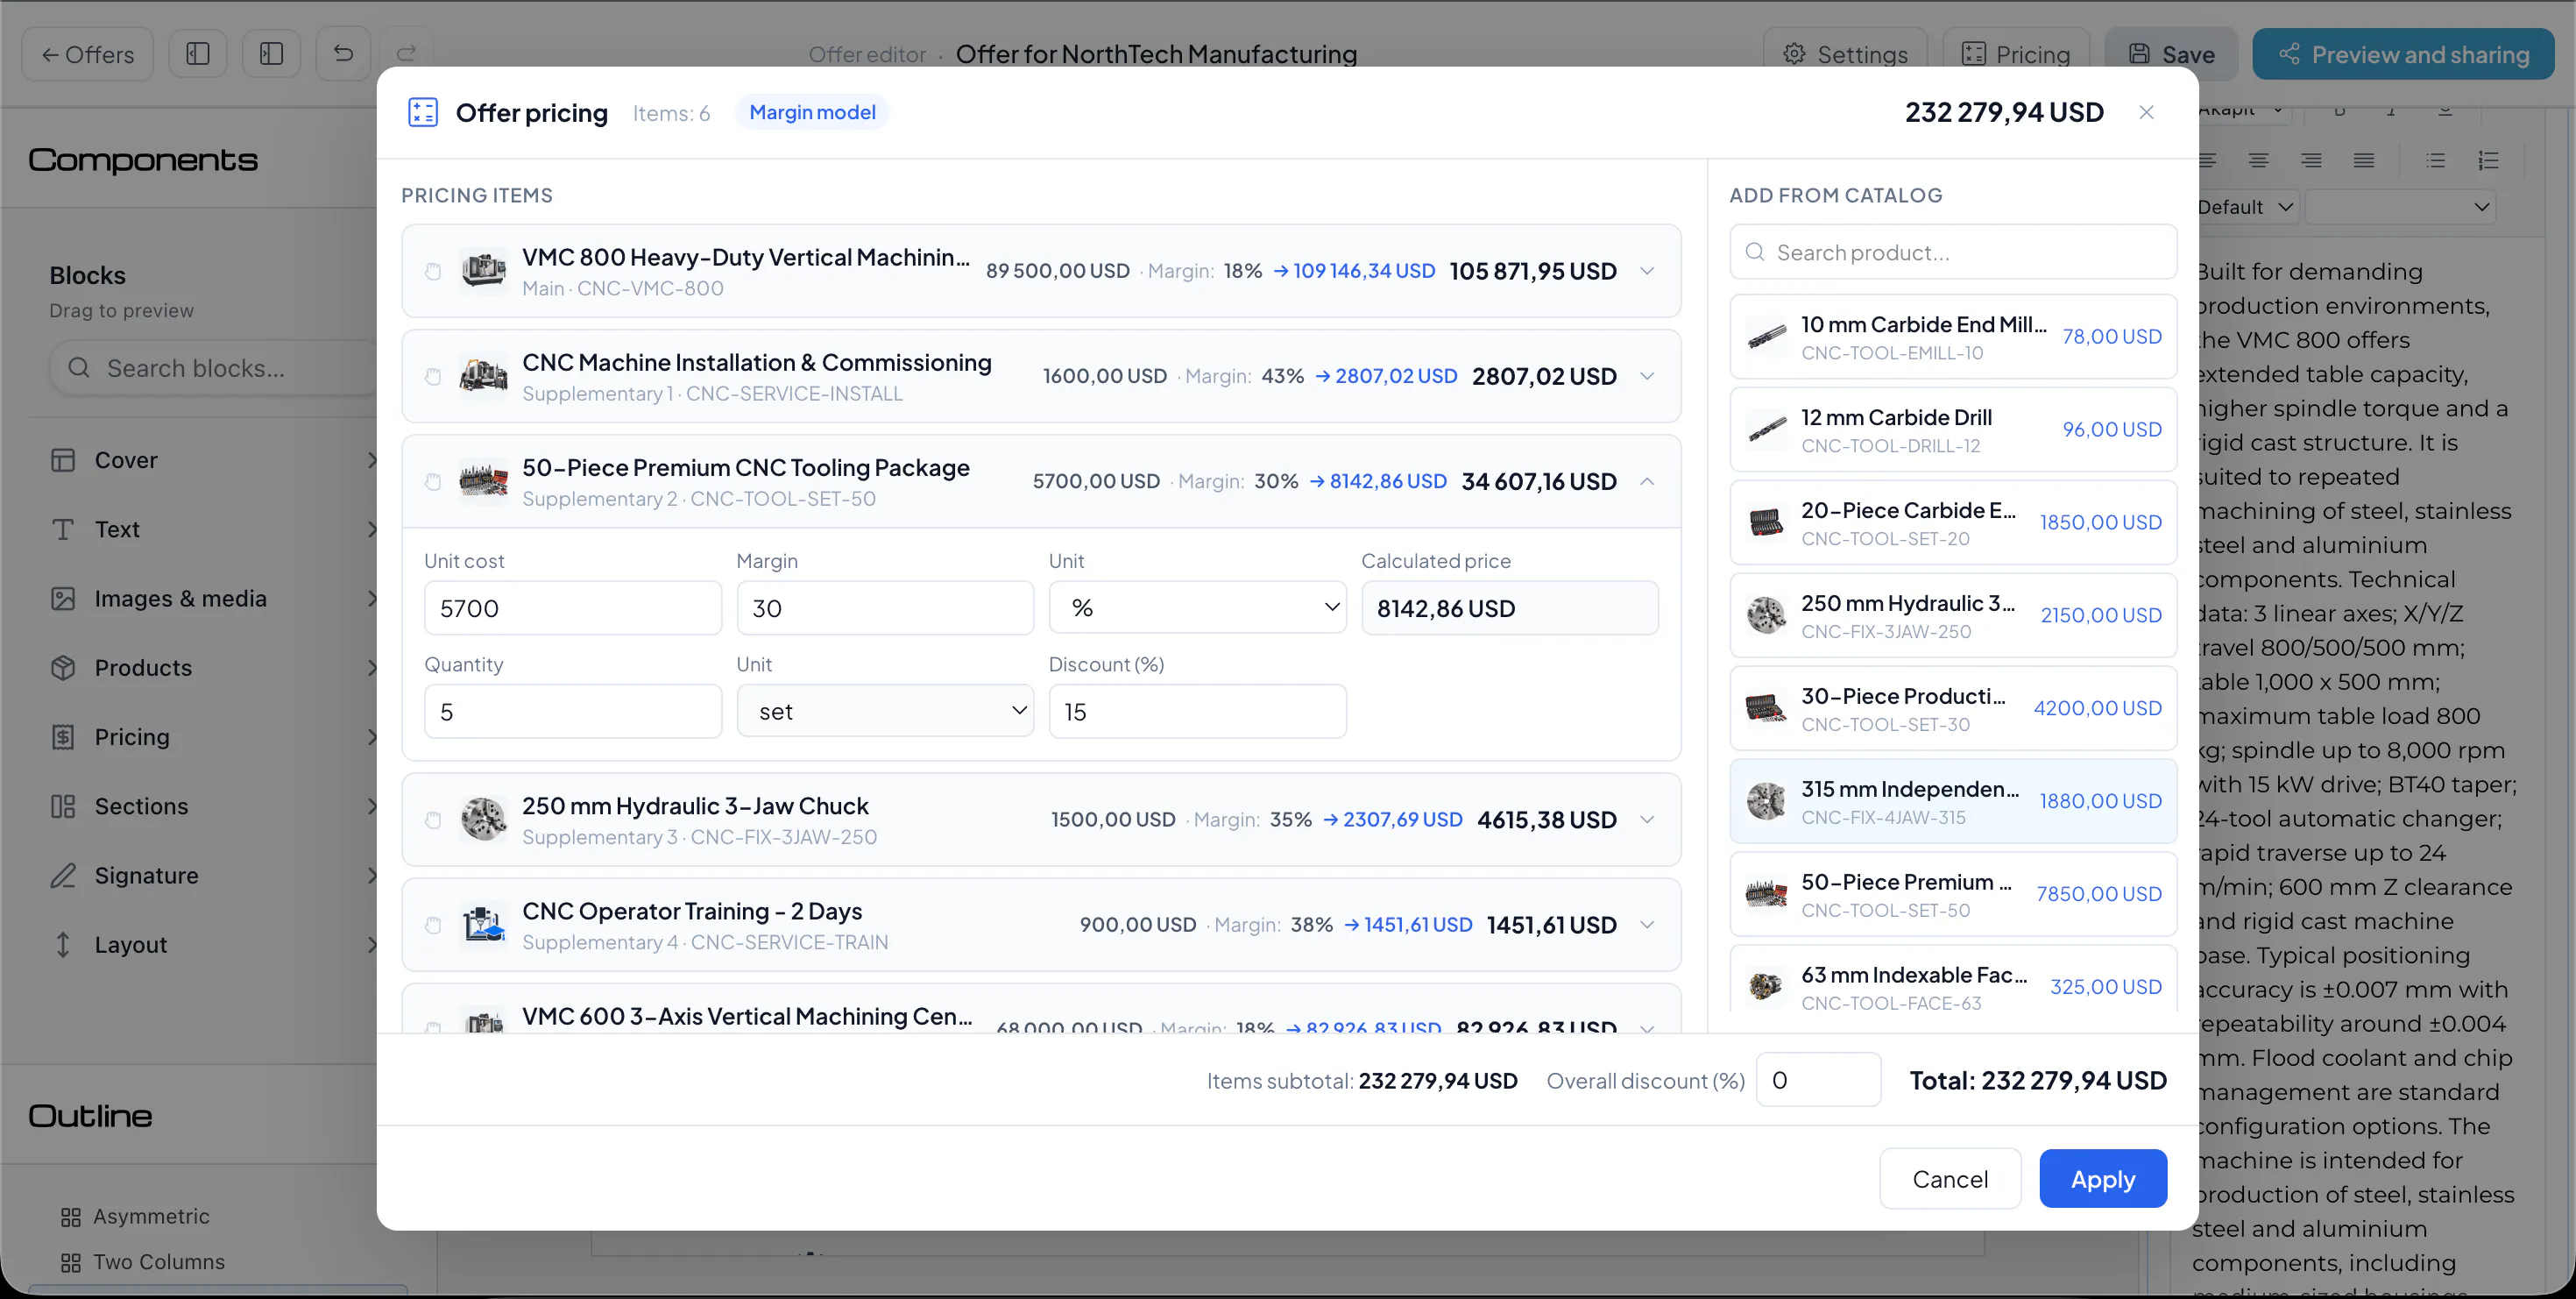
Task: Click the 50-Piece Premium Tooling Package thumbnail in pricing items
Action: 483,481
